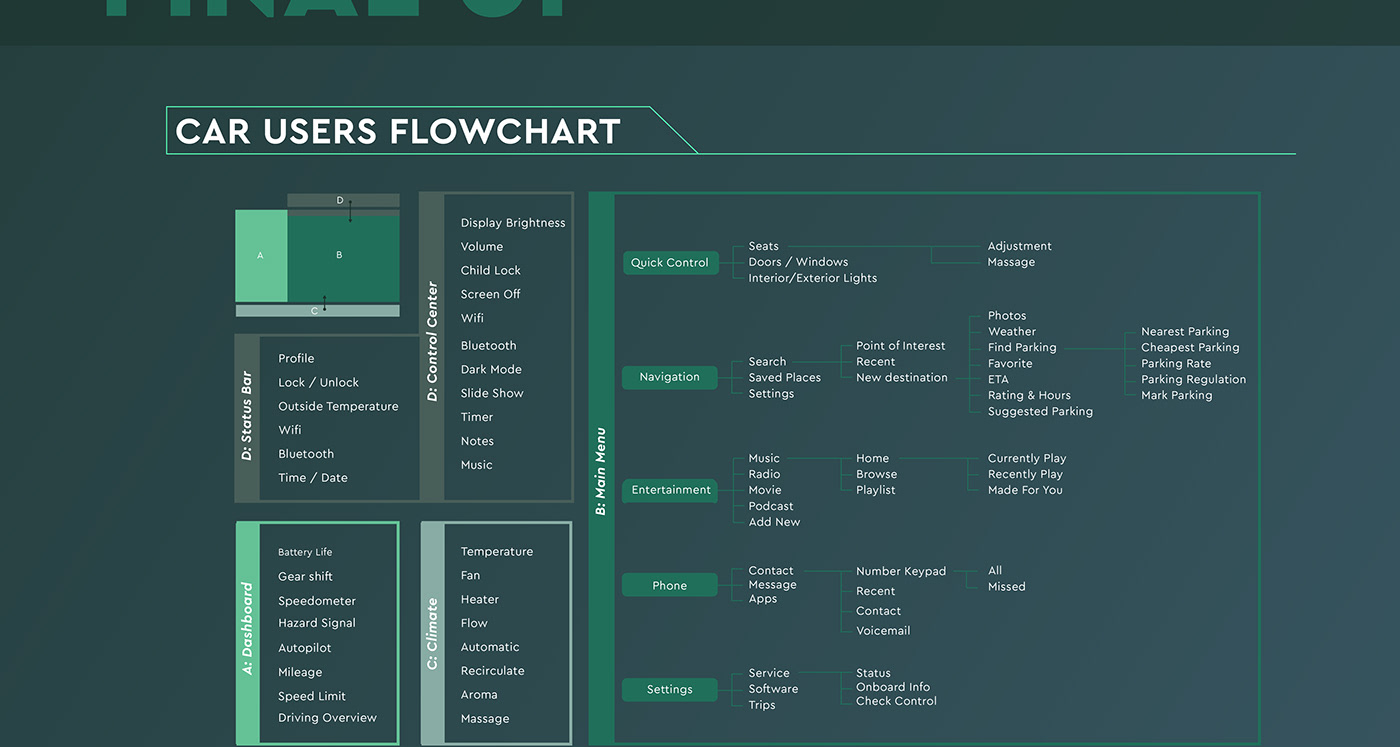Click the Display Brightness item

point(513,223)
